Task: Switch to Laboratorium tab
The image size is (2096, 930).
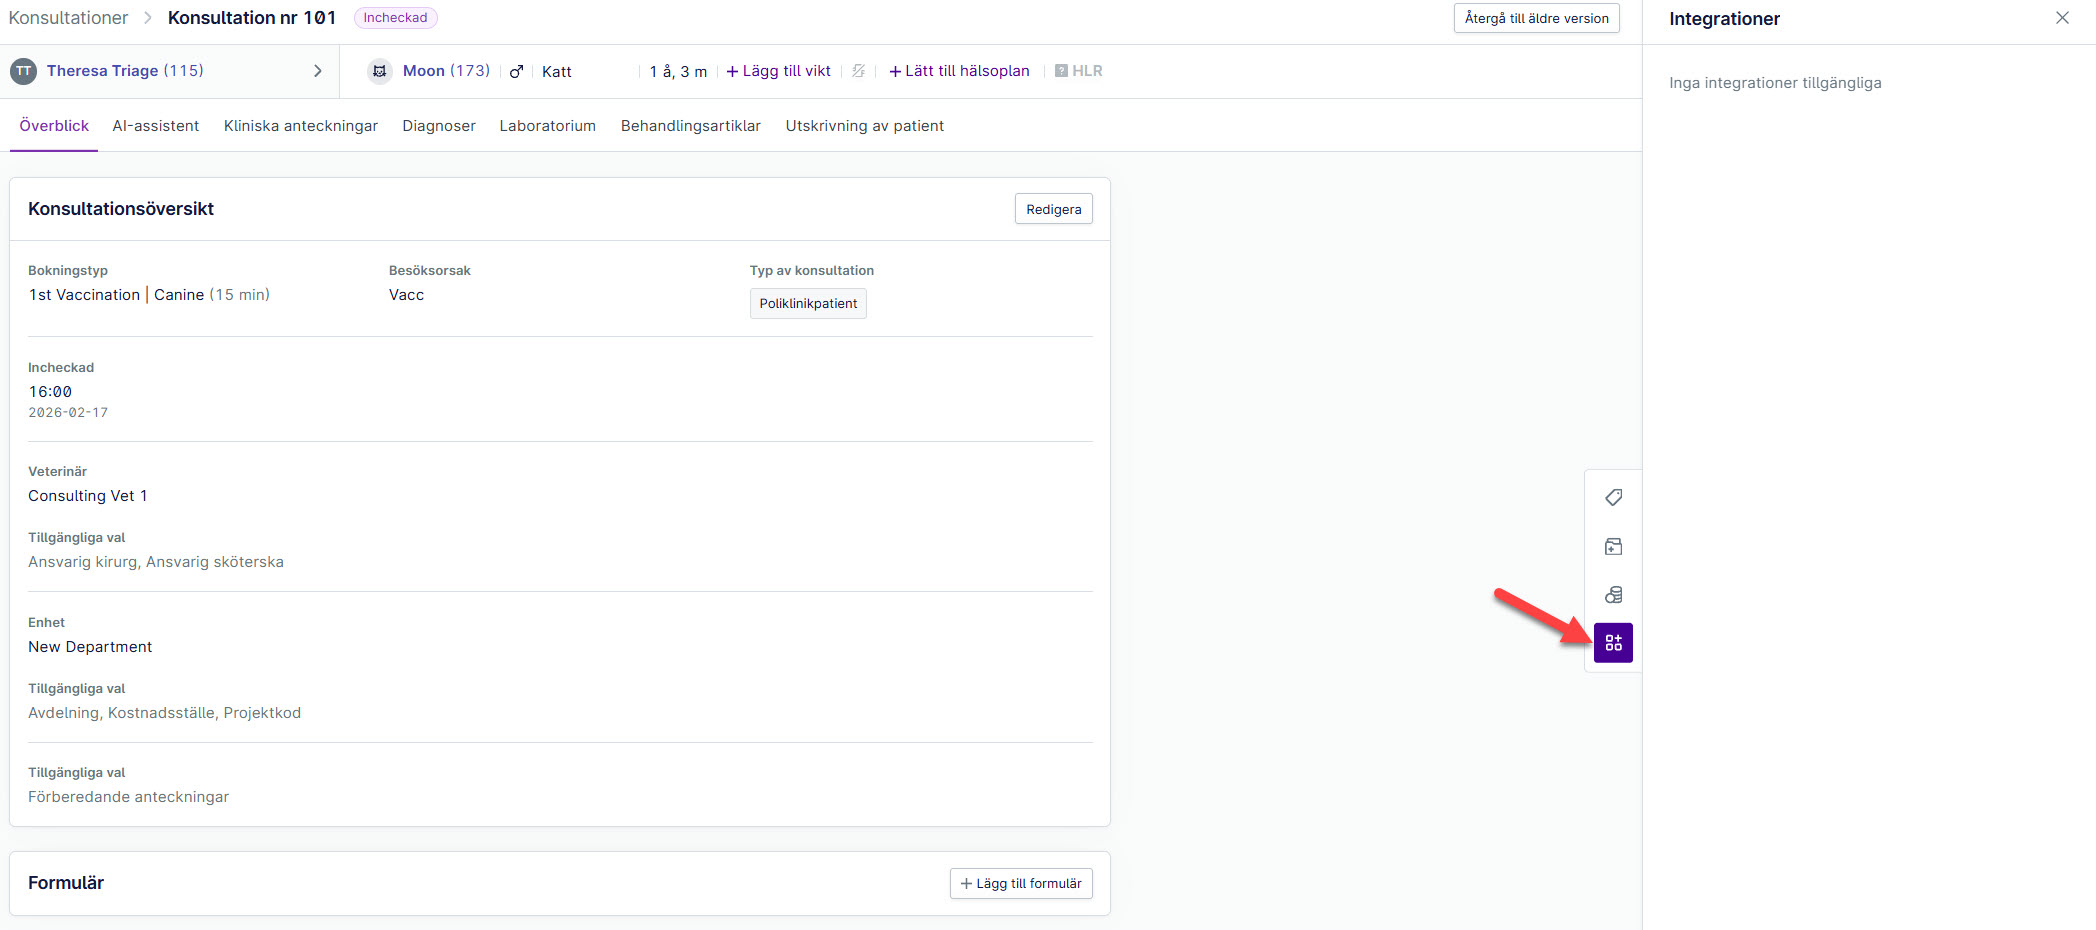Action: (548, 126)
